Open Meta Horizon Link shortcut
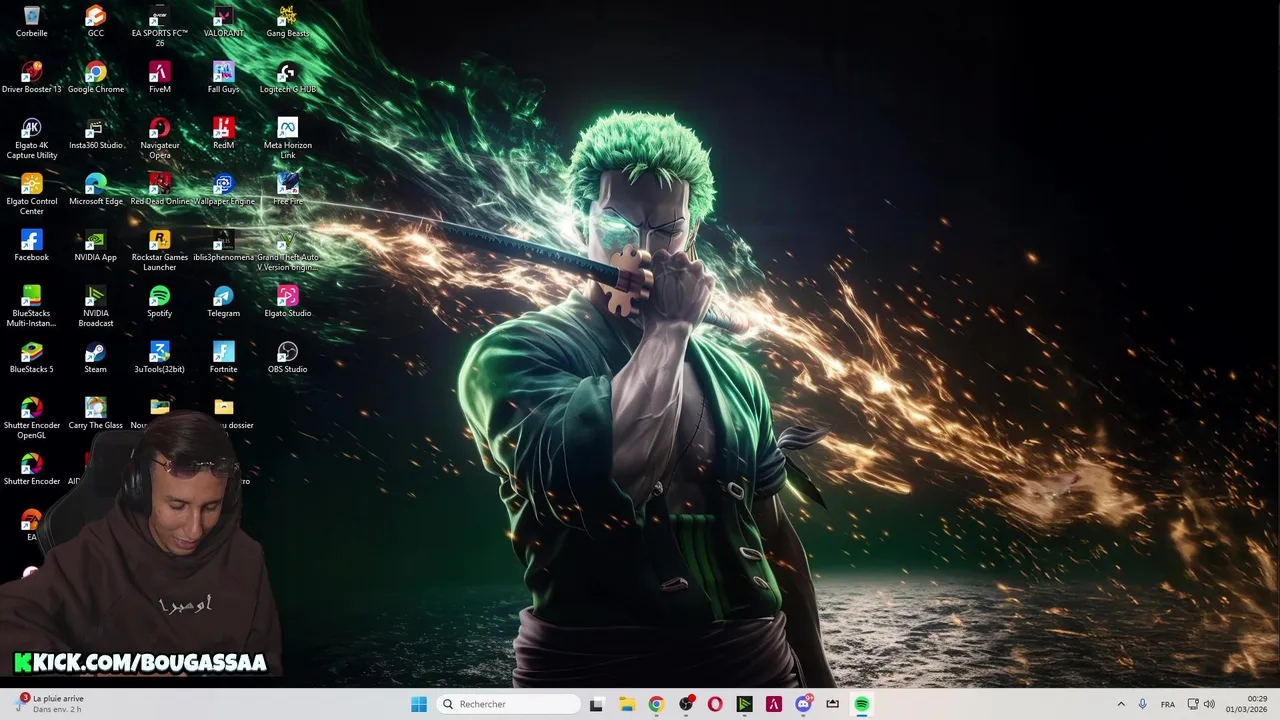The height and width of the screenshot is (720, 1280). 288,139
